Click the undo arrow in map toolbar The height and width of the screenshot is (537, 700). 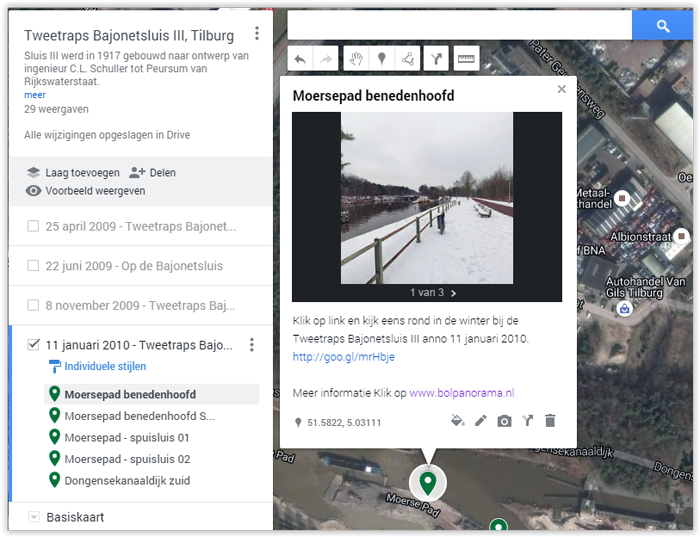click(x=300, y=58)
